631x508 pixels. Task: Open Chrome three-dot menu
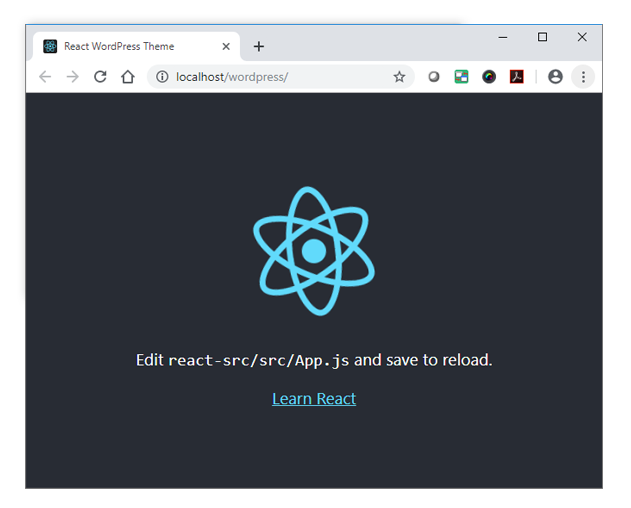point(583,76)
